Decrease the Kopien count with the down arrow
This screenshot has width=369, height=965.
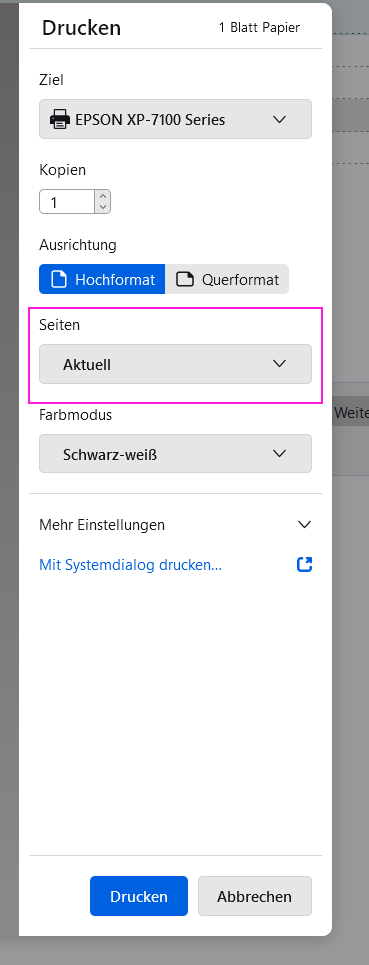pyautogui.click(x=103, y=207)
